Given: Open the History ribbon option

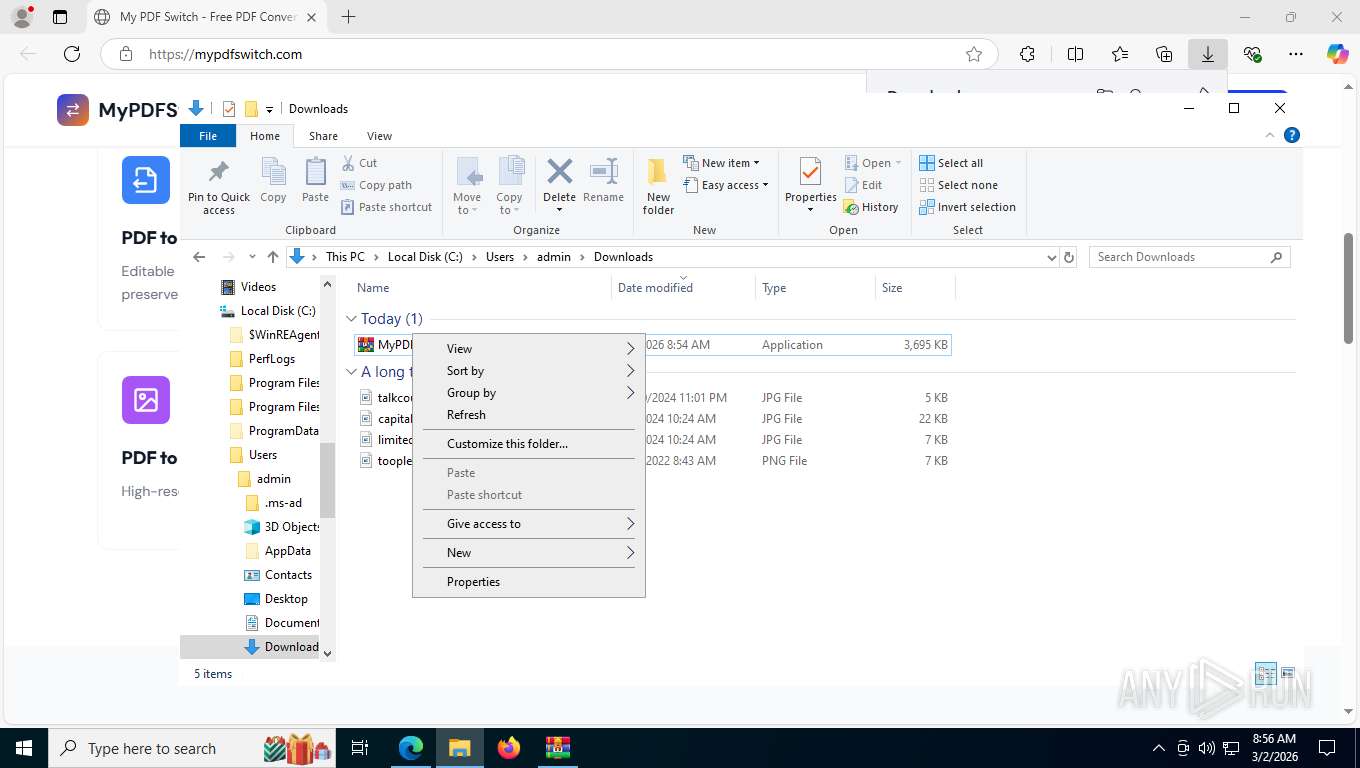Looking at the screenshot, I should [871, 207].
